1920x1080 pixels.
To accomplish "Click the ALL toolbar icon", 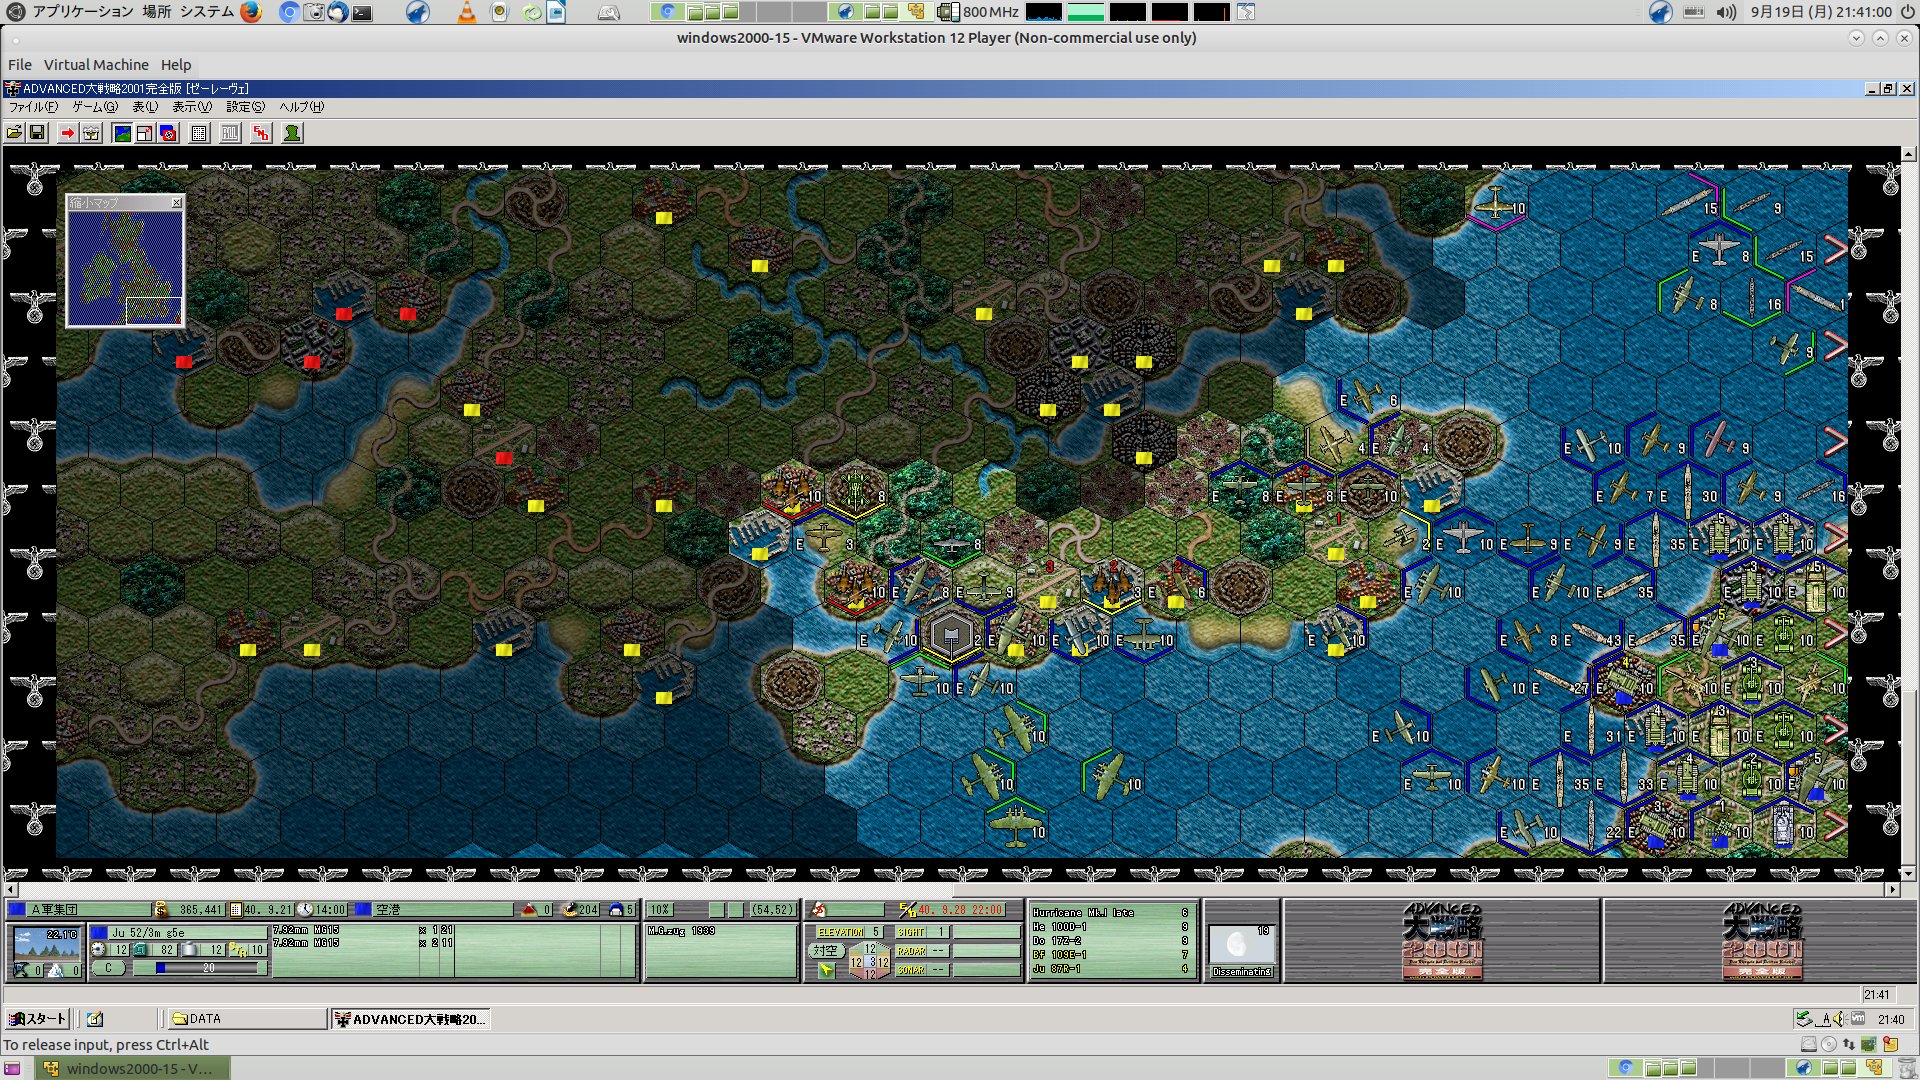I will tap(230, 133).
